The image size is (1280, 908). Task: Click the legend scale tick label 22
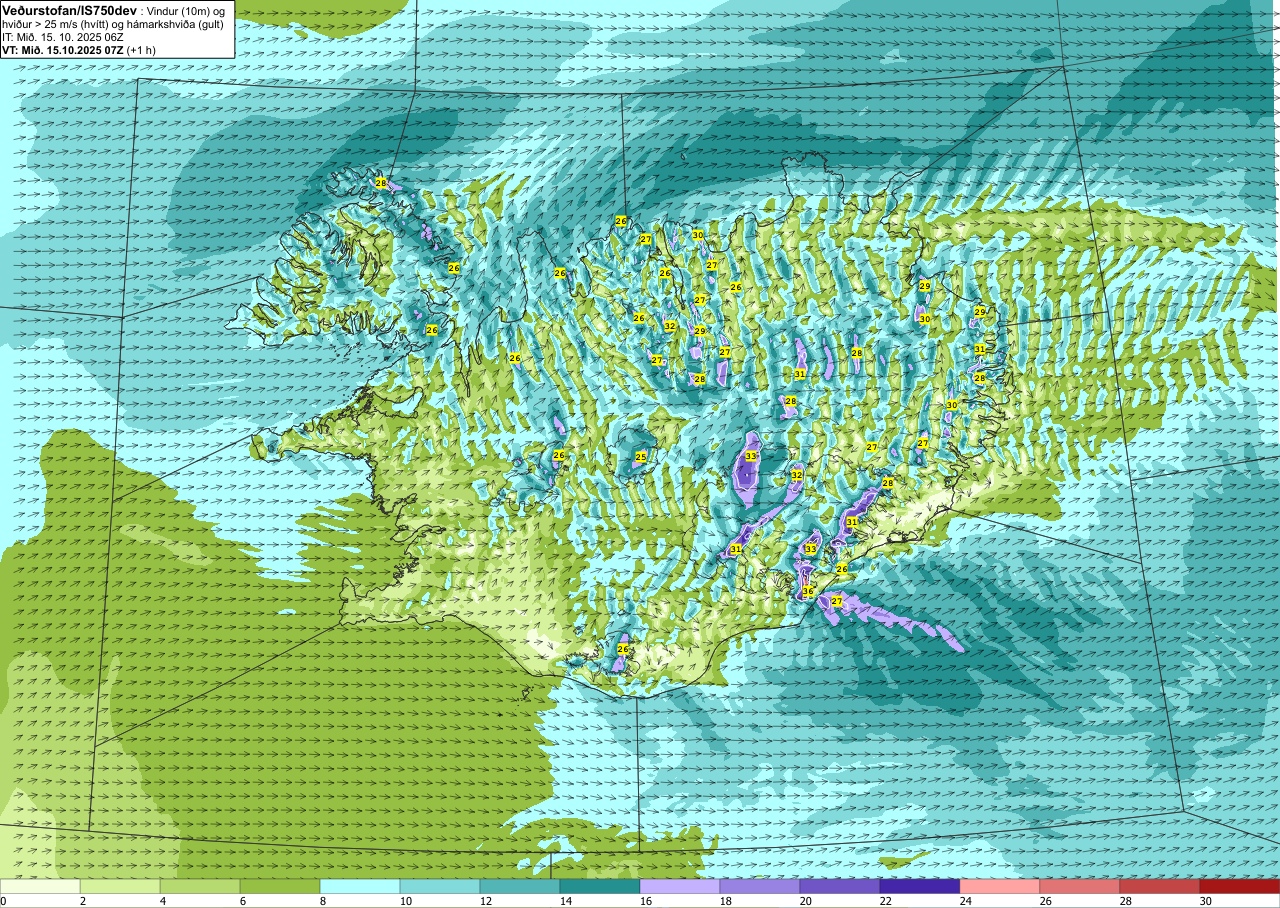885,901
